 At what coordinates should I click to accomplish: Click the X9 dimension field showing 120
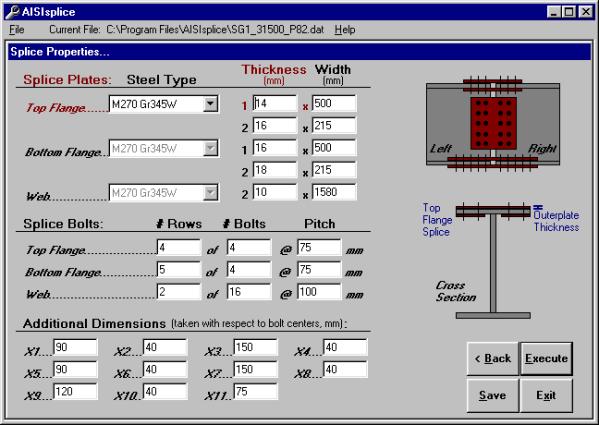75,391
